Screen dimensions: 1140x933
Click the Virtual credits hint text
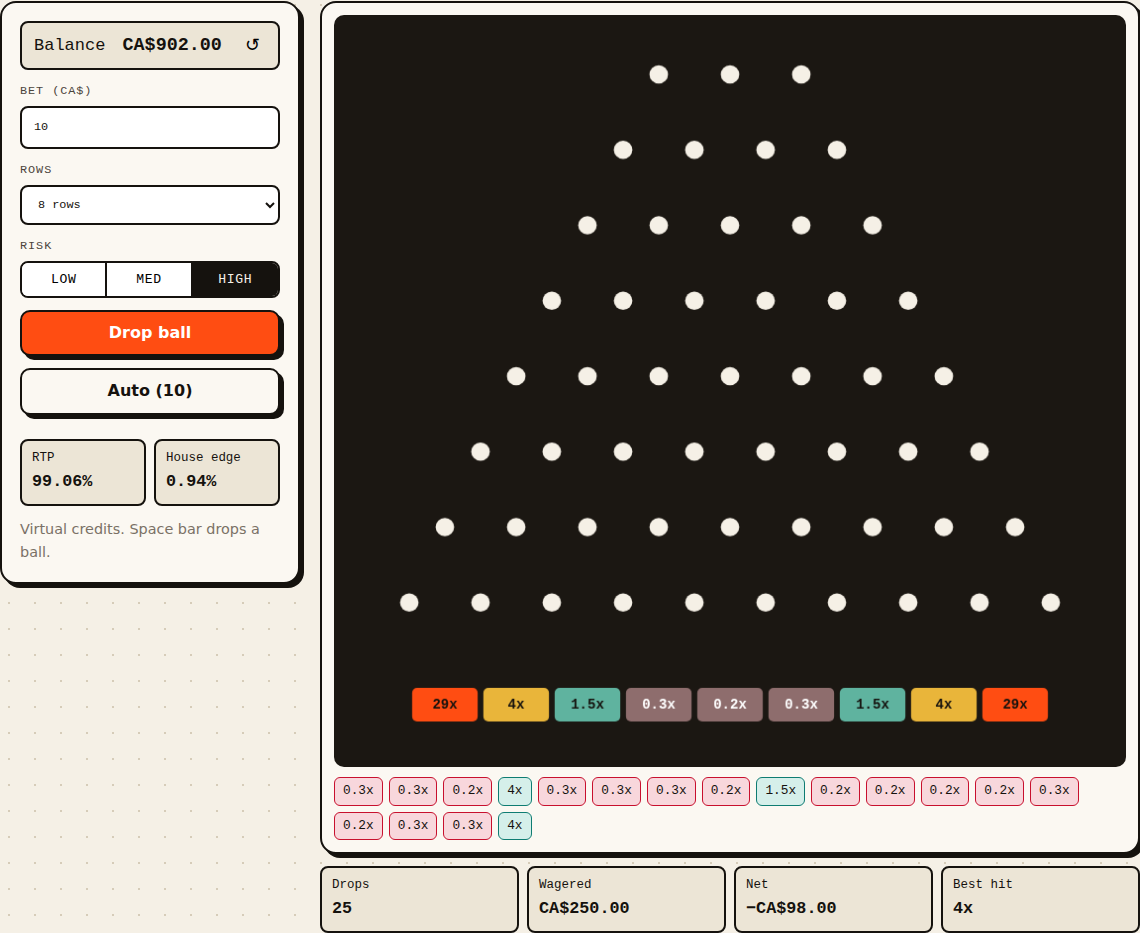click(x=140, y=540)
